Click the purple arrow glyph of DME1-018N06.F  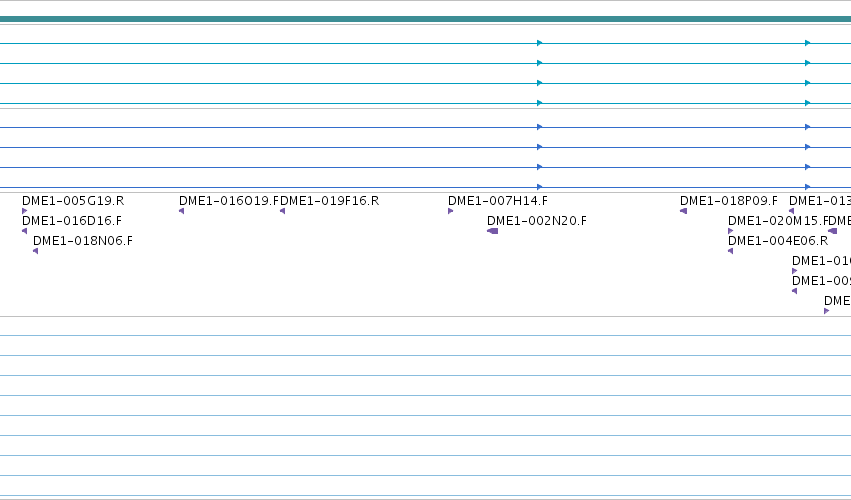click(35, 251)
